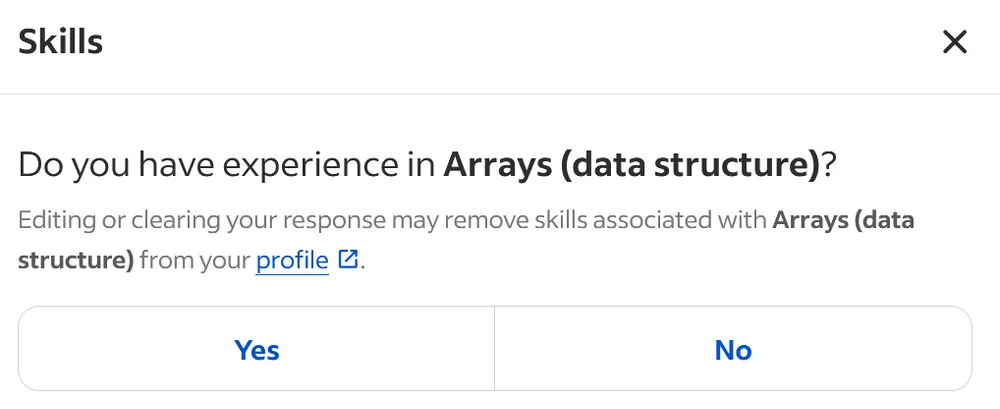Open profile in new tab via arrow-box icon

point(347,260)
